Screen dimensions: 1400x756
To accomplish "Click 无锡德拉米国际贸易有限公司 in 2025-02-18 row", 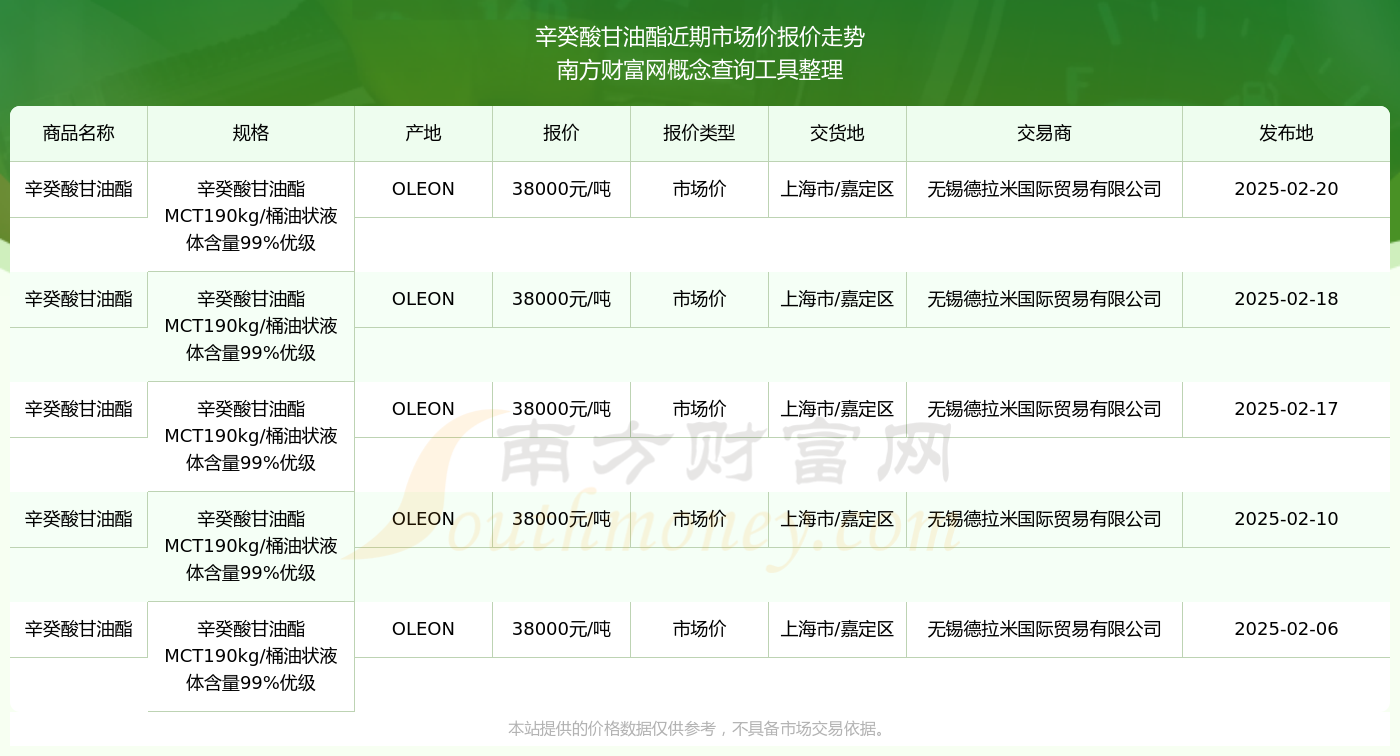I will click(x=1044, y=299).
